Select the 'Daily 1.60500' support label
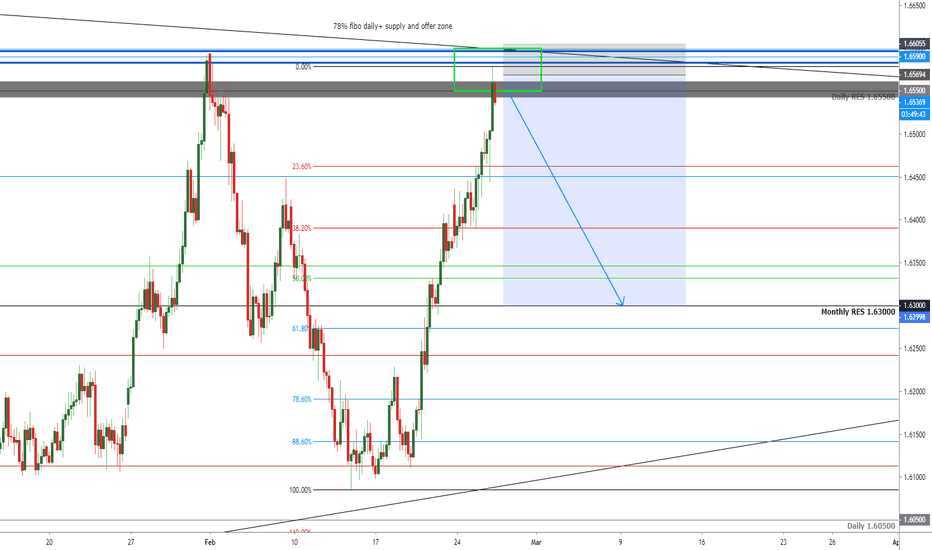The width and height of the screenshot is (932, 550). pos(871,526)
